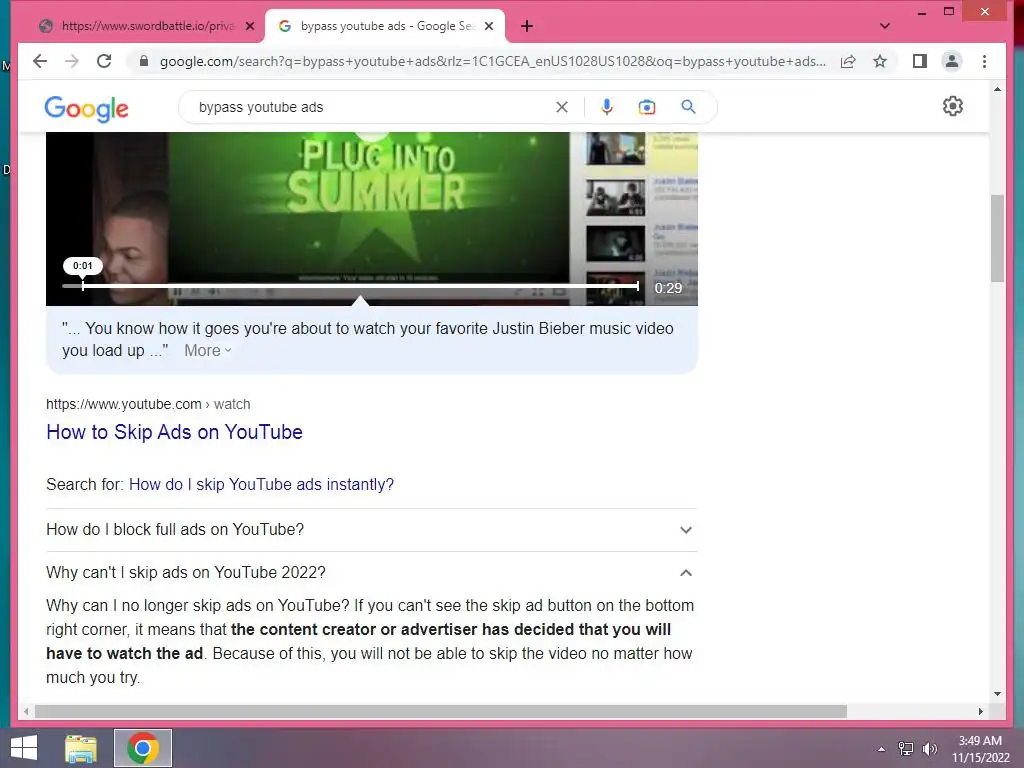Click the 0:01 timeline marker
Screen dimensions: 1024x768
[82, 266]
